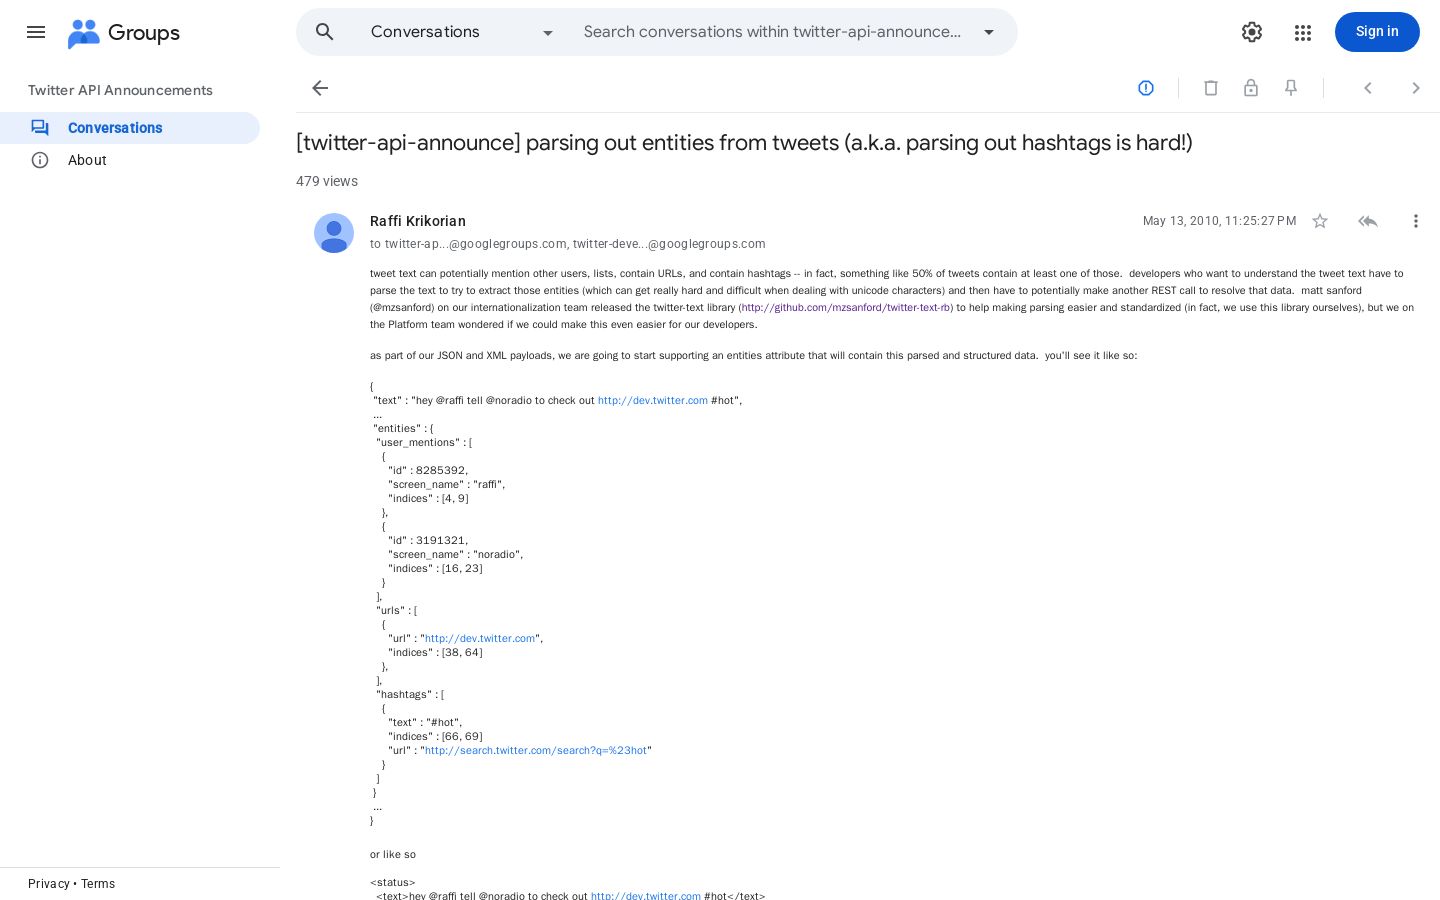Delete conversation using trash icon

pyautogui.click(x=1211, y=88)
